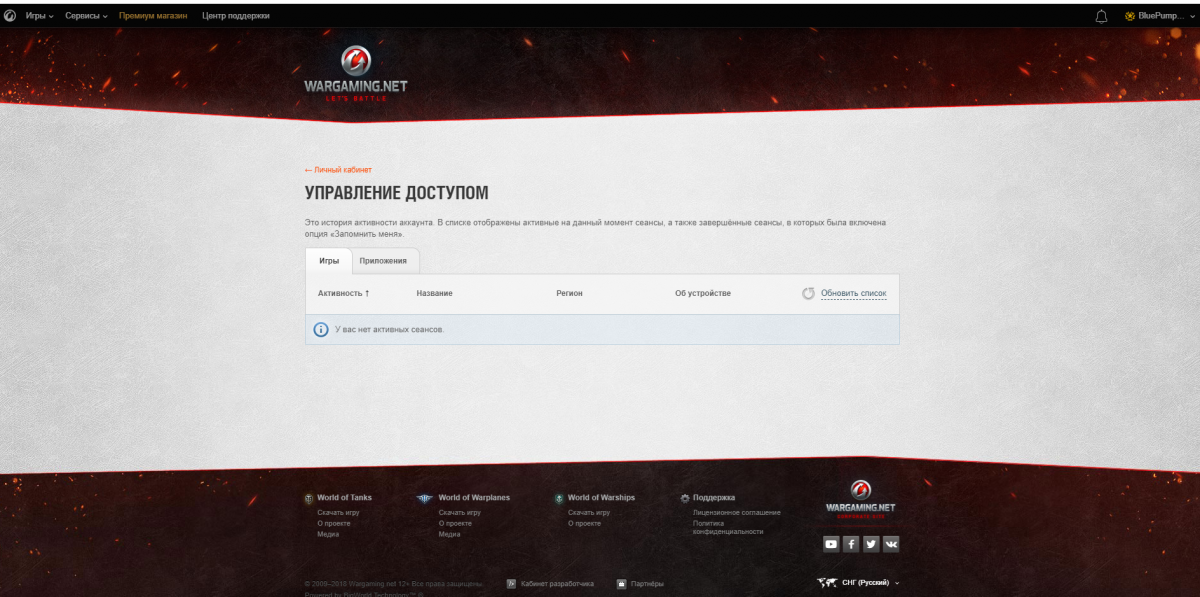Click the У вас нет активных сеансов message
Image resolution: width=1200 pixels, height=597 pixels.
(389, 329)
